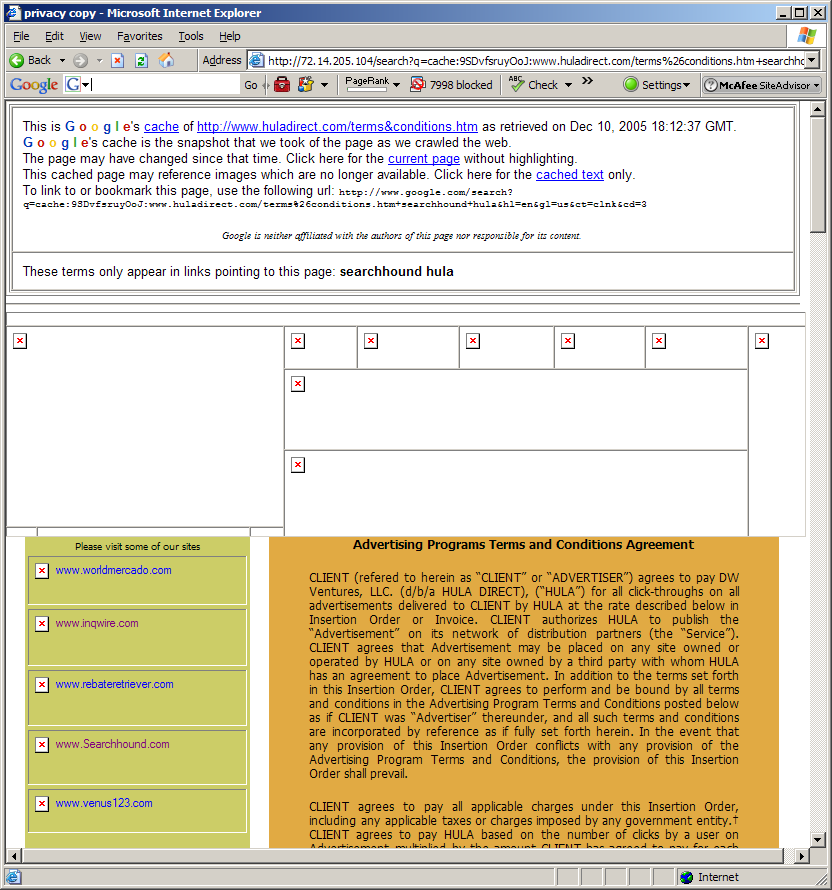Go to the Home page icon

click(166, 60)
